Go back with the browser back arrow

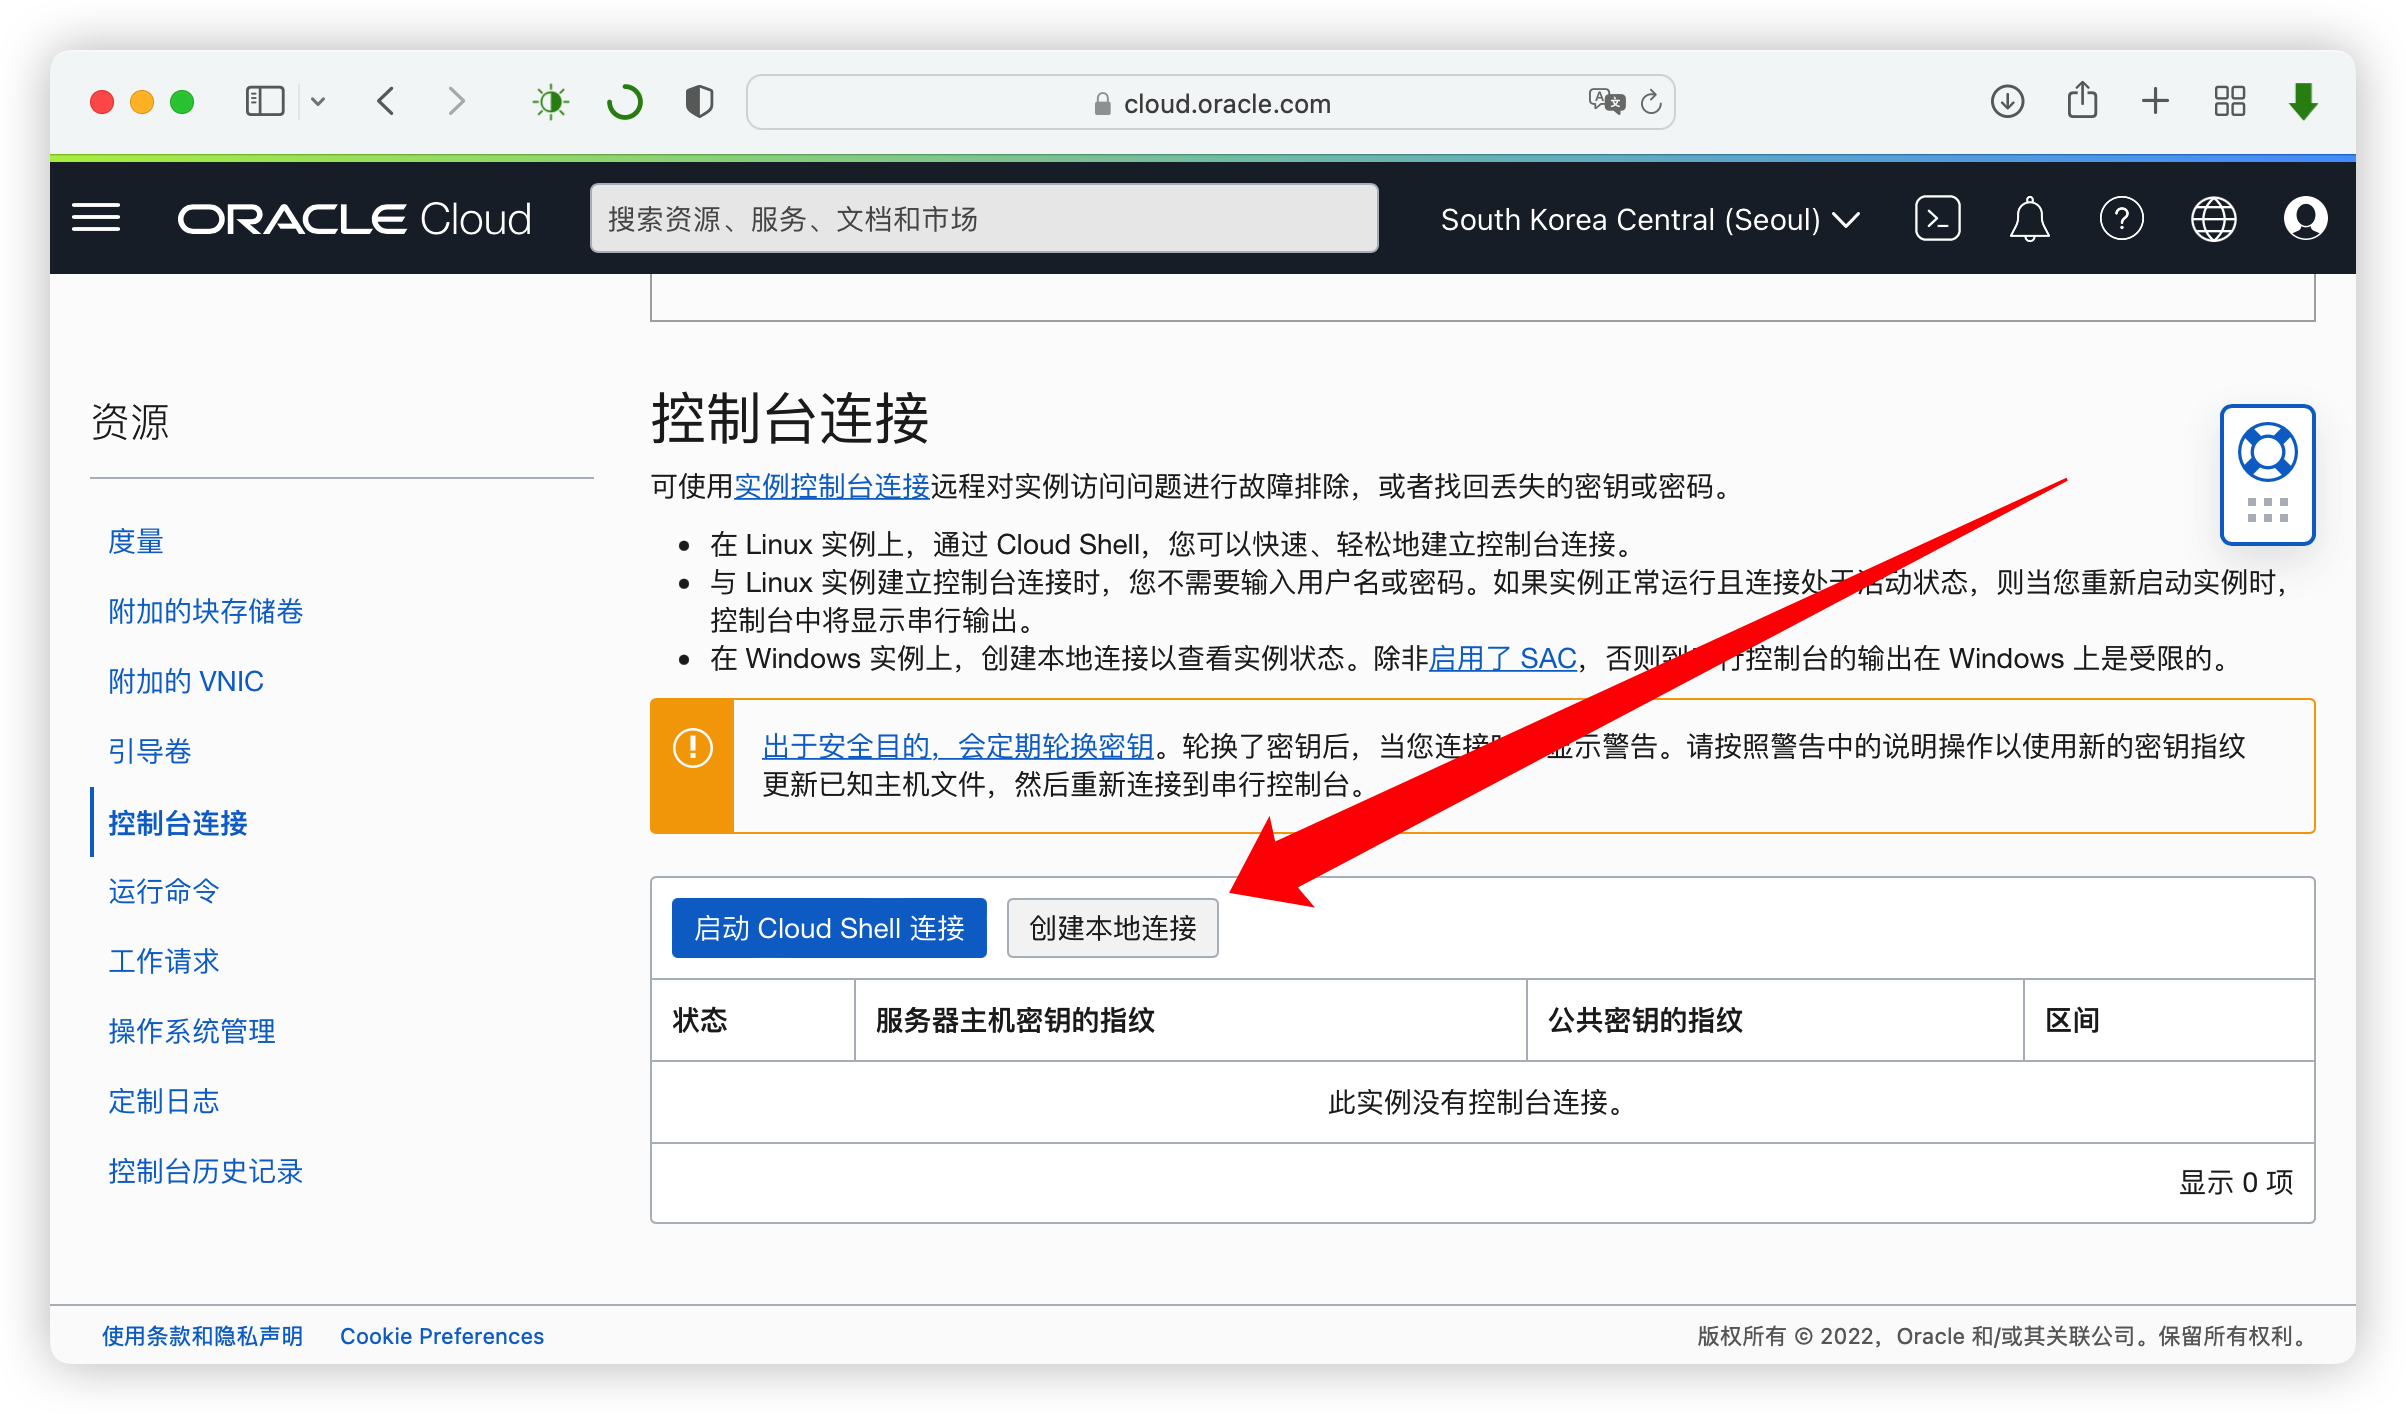386,101
